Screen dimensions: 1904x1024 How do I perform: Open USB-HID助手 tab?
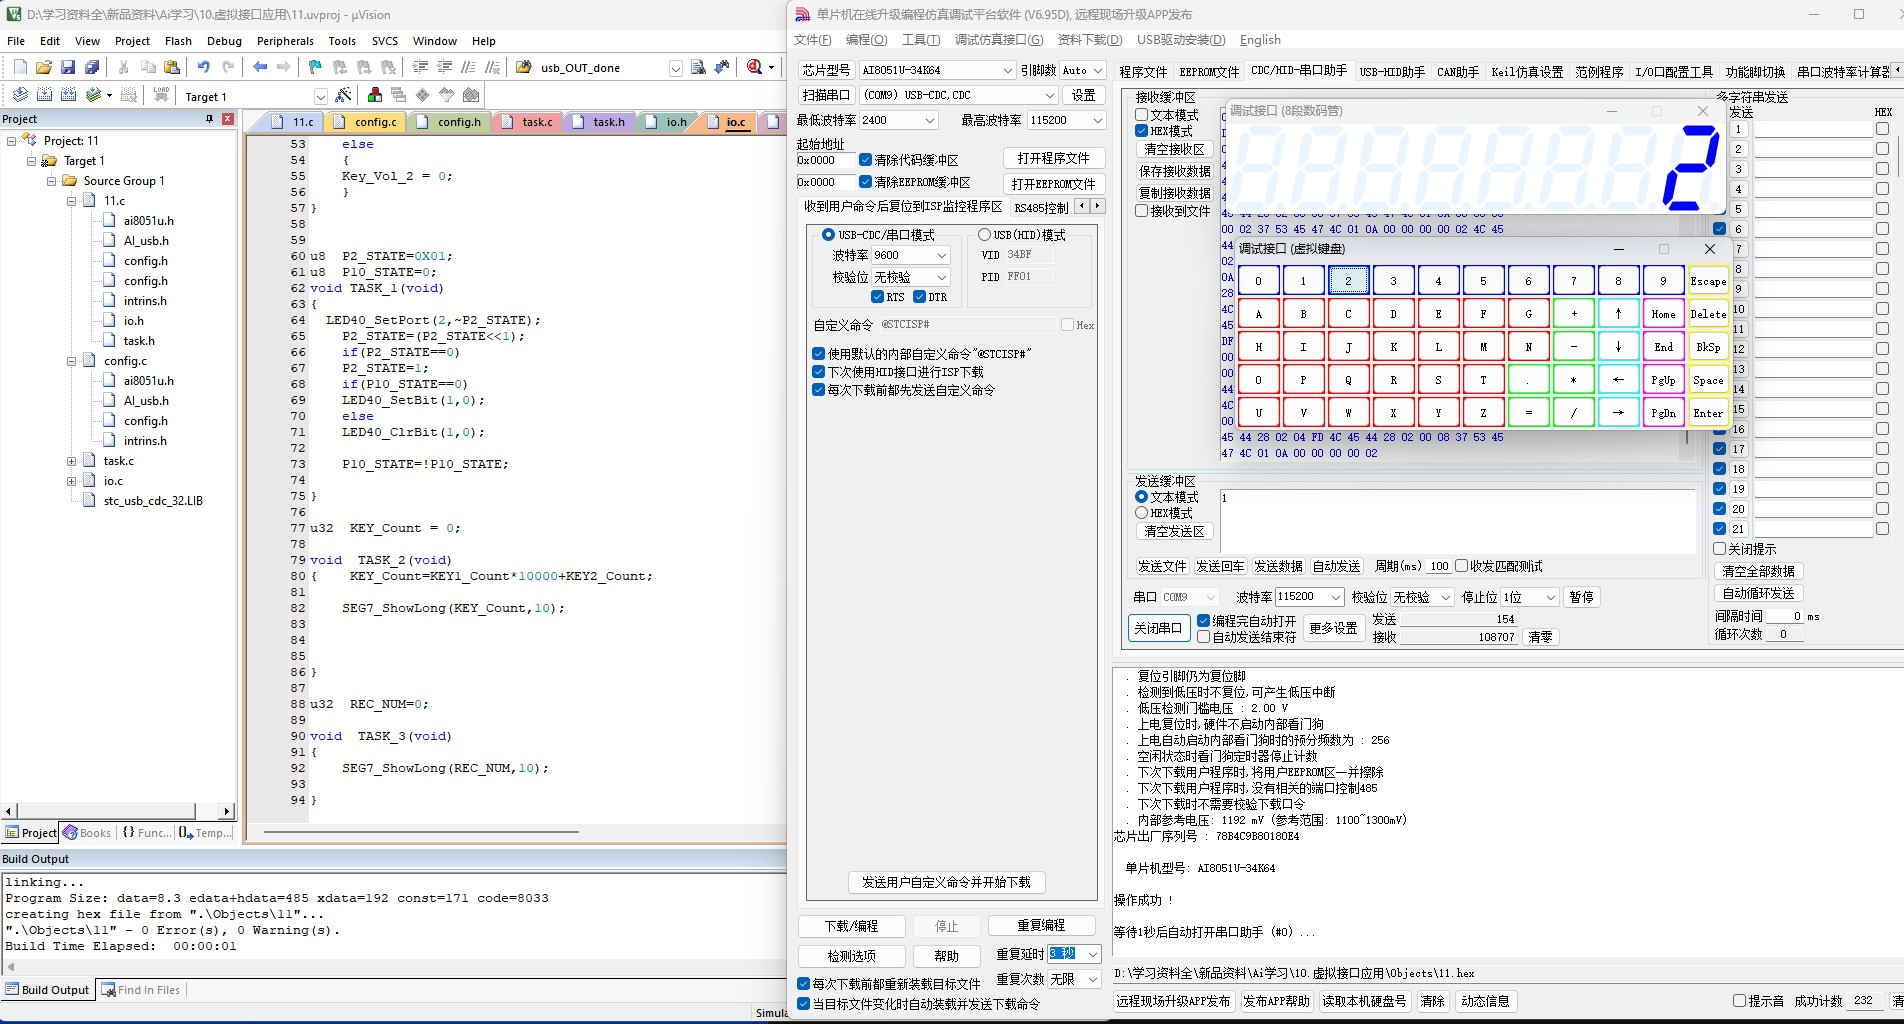[1392, 72]
